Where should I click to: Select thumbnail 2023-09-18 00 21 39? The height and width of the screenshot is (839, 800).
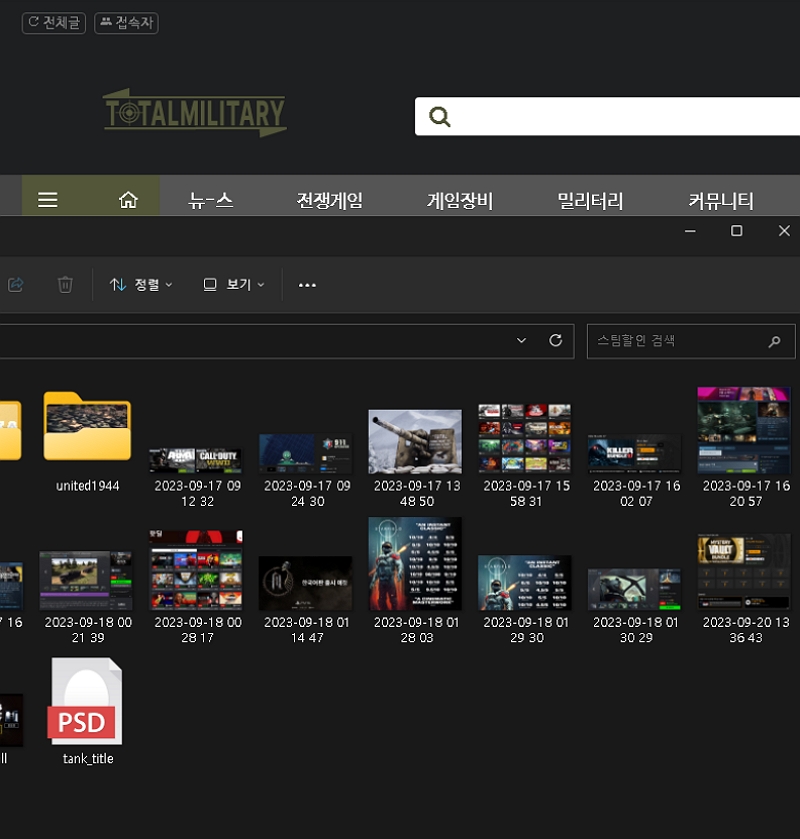click(86, 581)
